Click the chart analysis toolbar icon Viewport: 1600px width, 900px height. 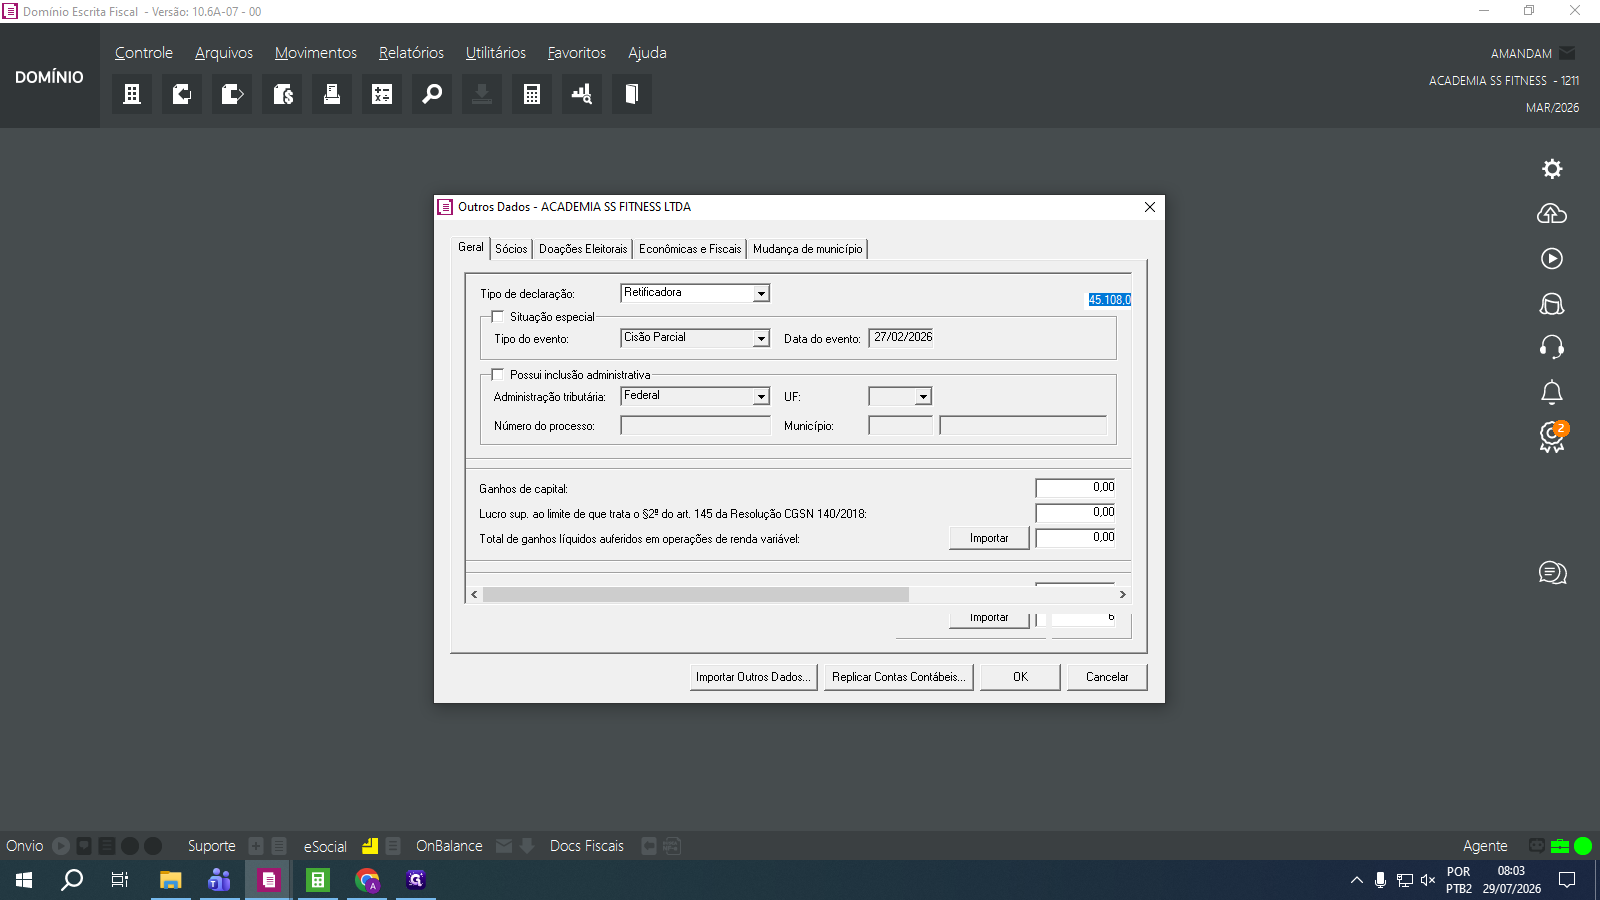(582, 94)
